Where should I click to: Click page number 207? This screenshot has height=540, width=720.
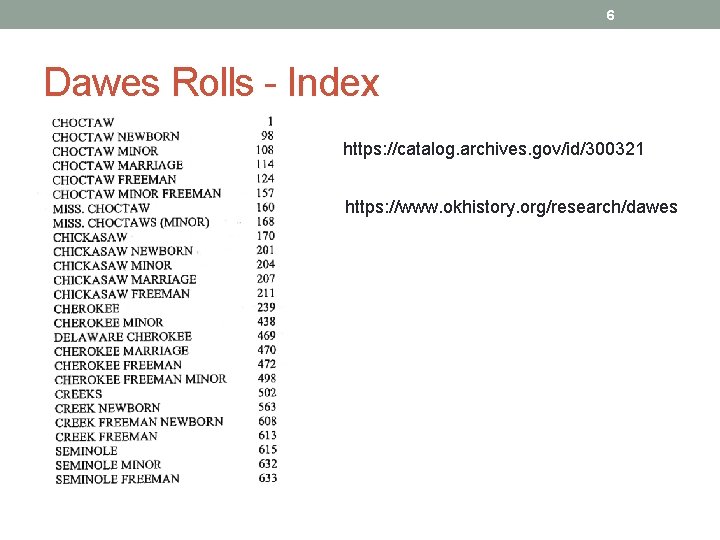click(266, 279)
